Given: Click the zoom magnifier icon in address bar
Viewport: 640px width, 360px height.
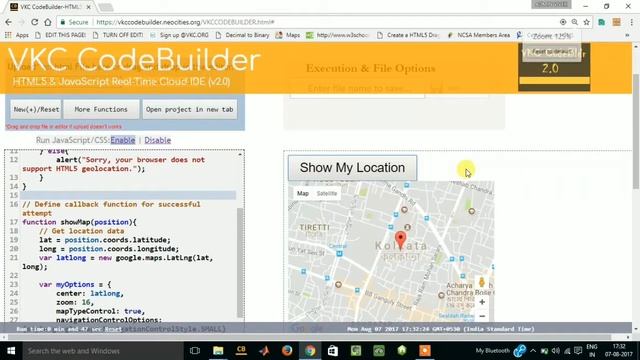Looking at the screenshot, I should point(575,22).
